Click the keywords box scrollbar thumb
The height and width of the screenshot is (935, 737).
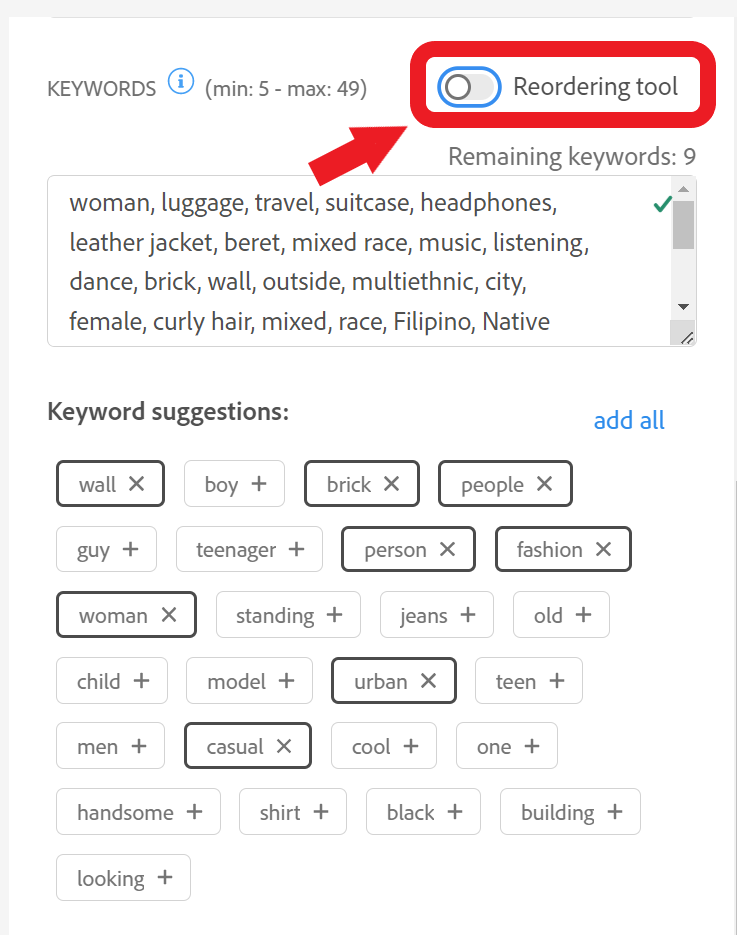click(x=683, y=225)
